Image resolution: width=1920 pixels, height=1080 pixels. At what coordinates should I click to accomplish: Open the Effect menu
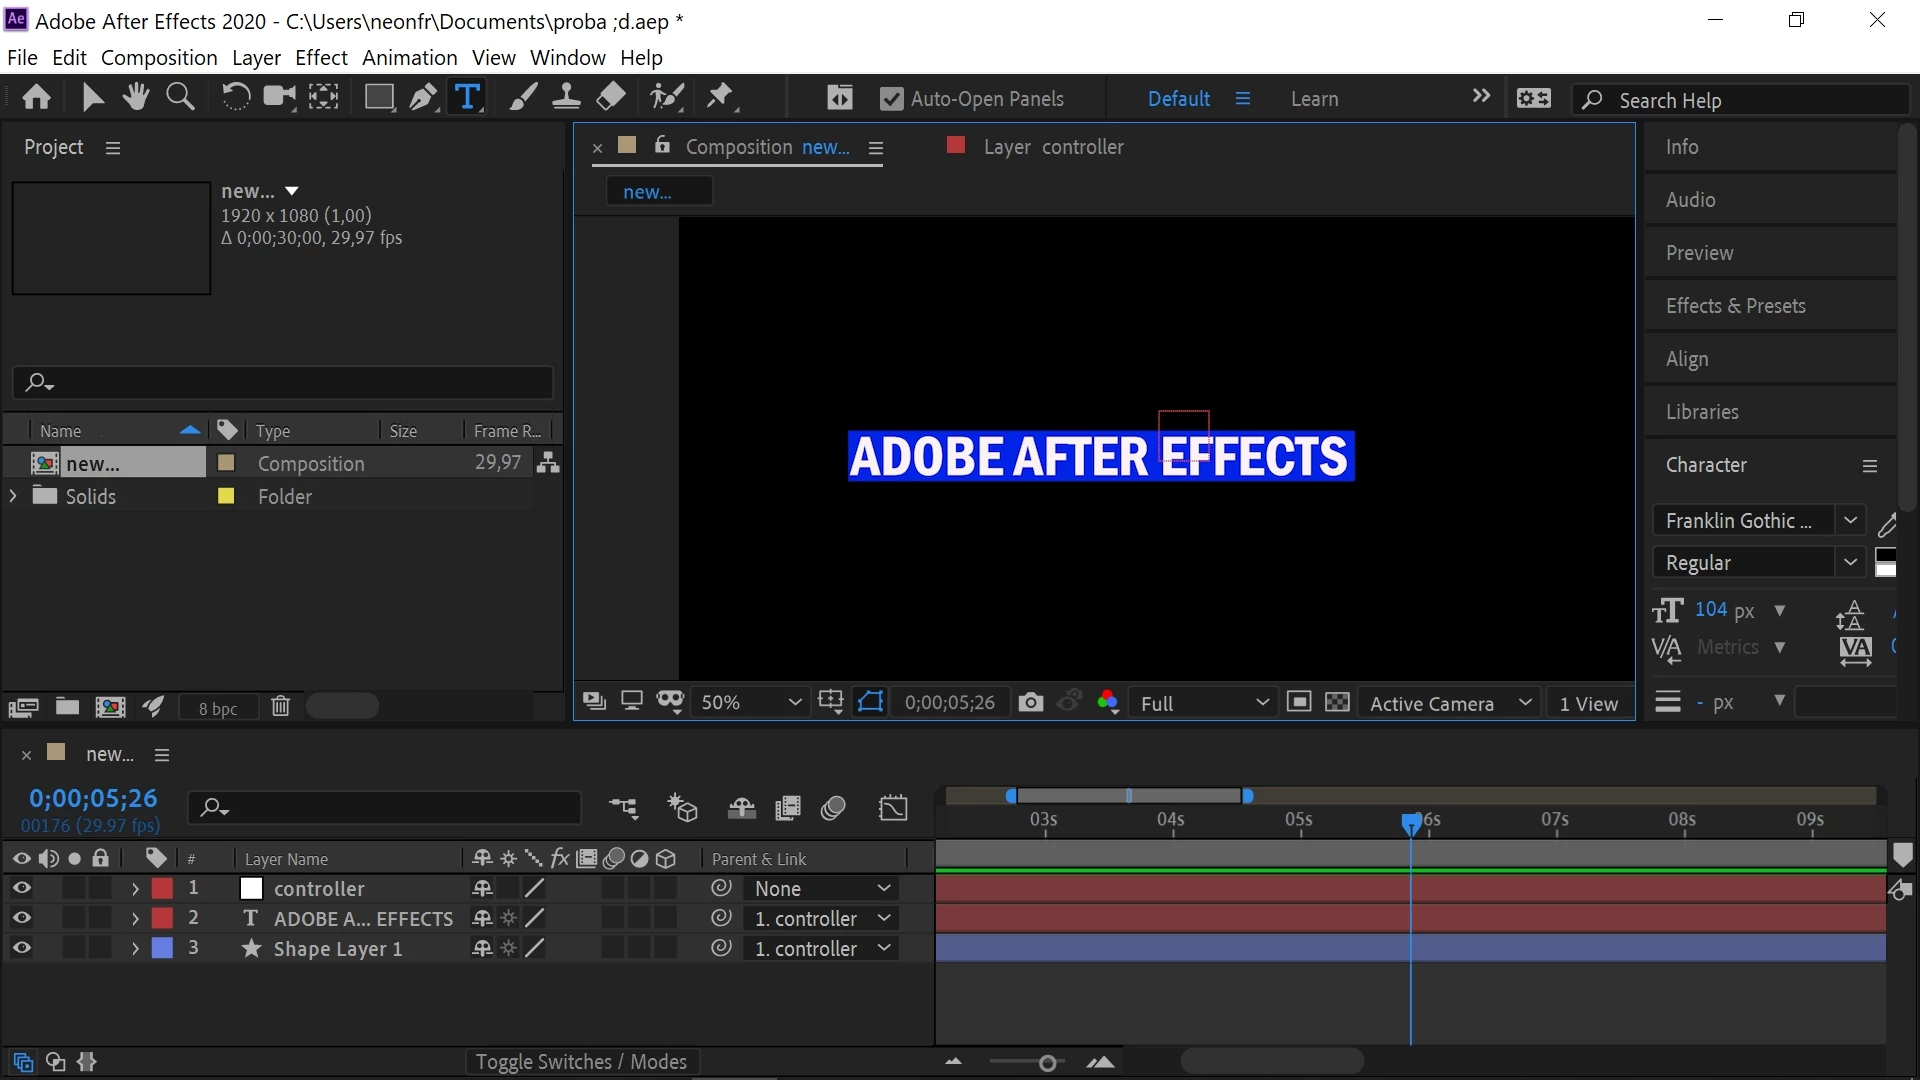321,58
